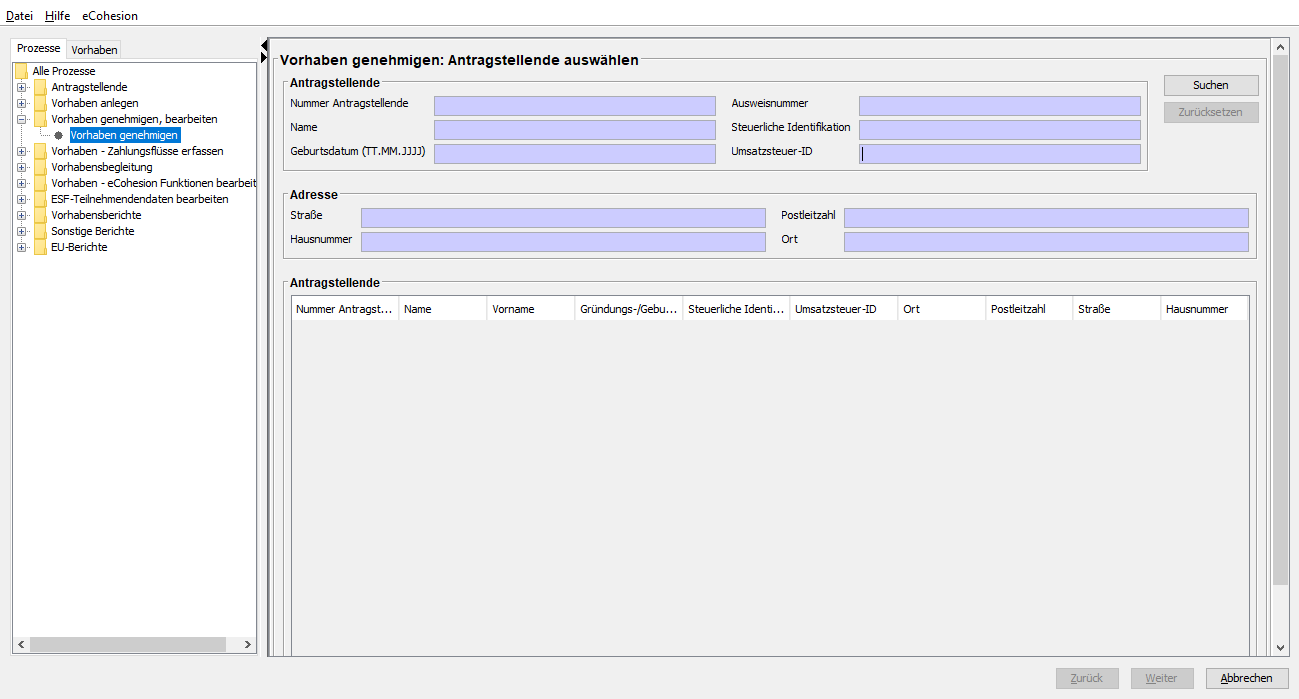Expand the Antragstellende tree node
Image resolution: width=1299 pixels, height=699 pixels.
coord(21,87)
